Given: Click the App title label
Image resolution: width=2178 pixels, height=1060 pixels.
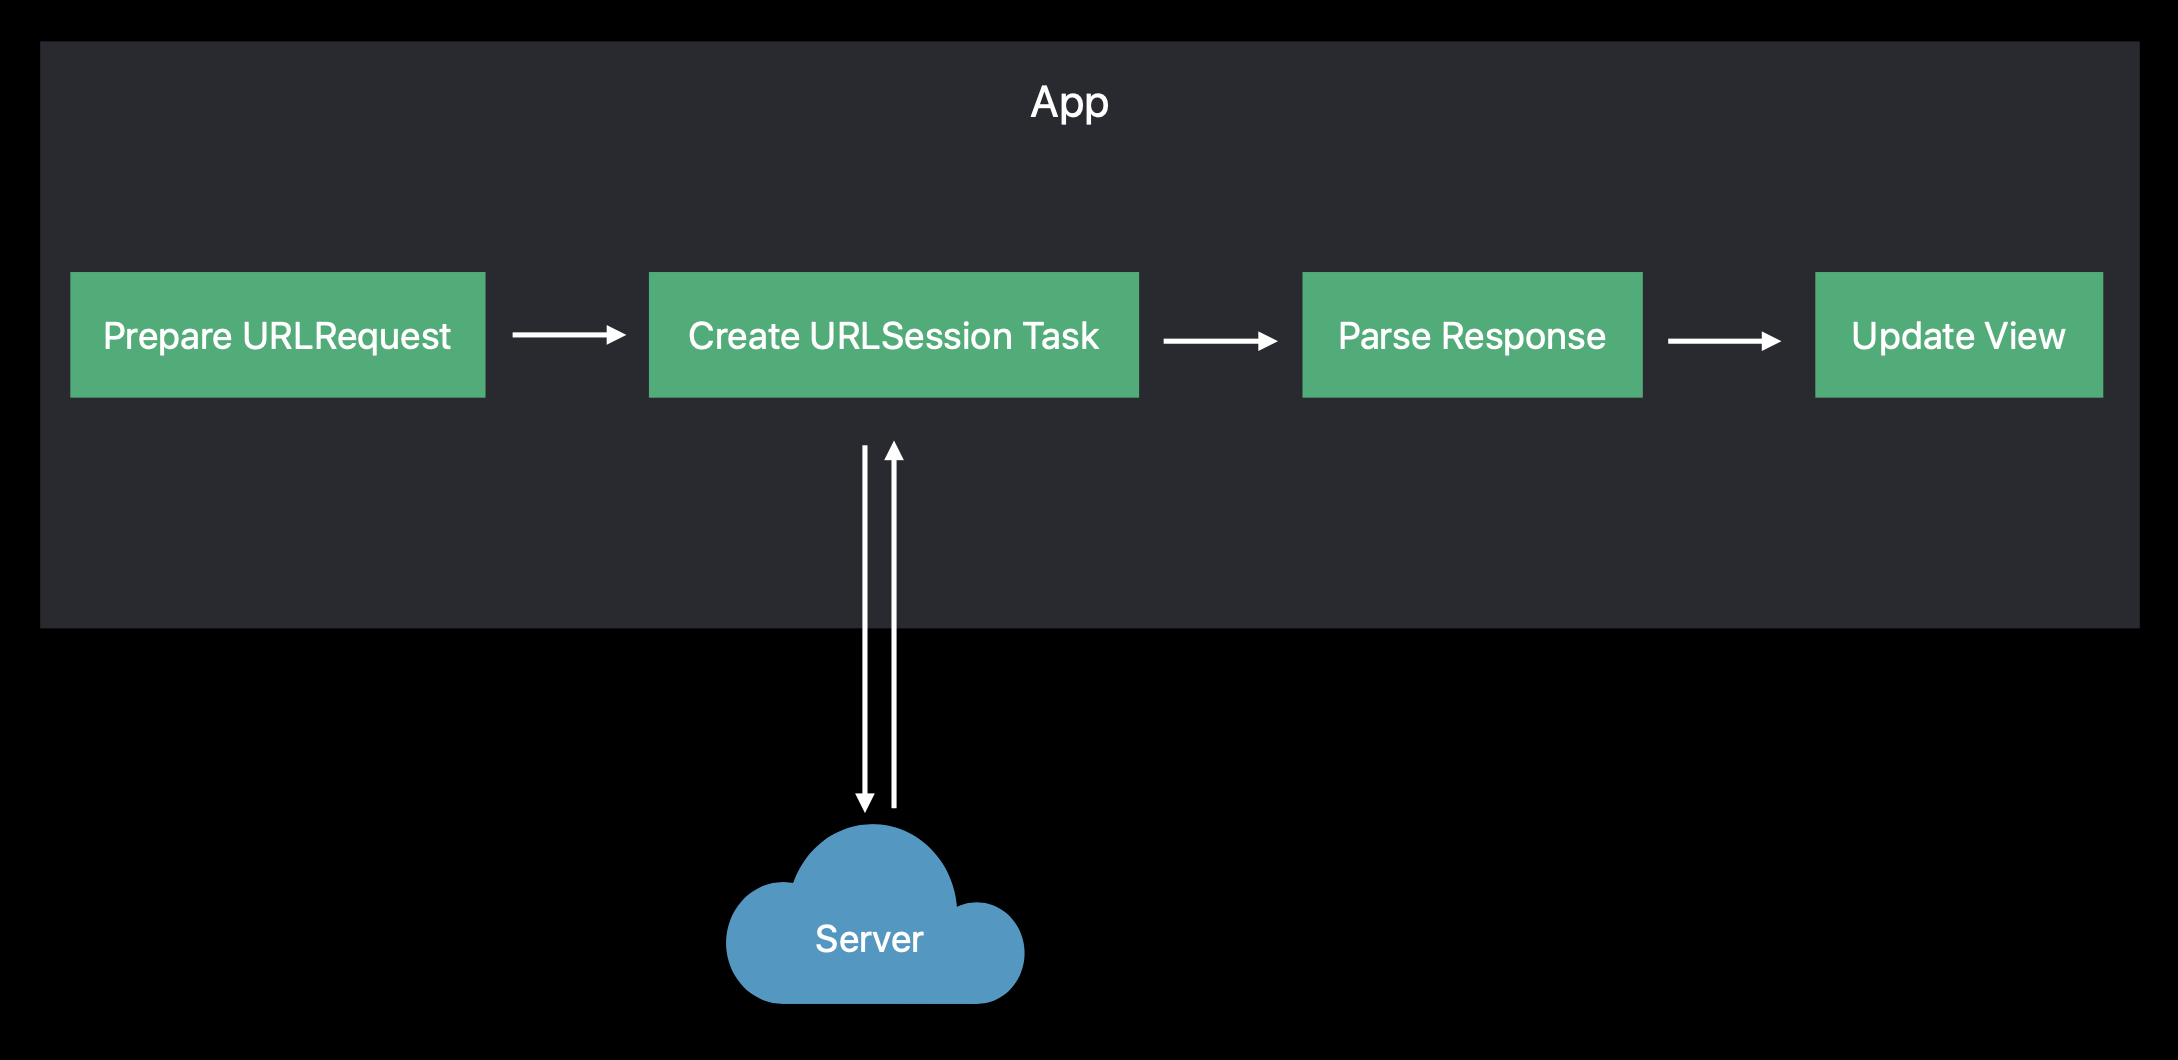Looking at the screenshot, I should (x=1069, y=102).
